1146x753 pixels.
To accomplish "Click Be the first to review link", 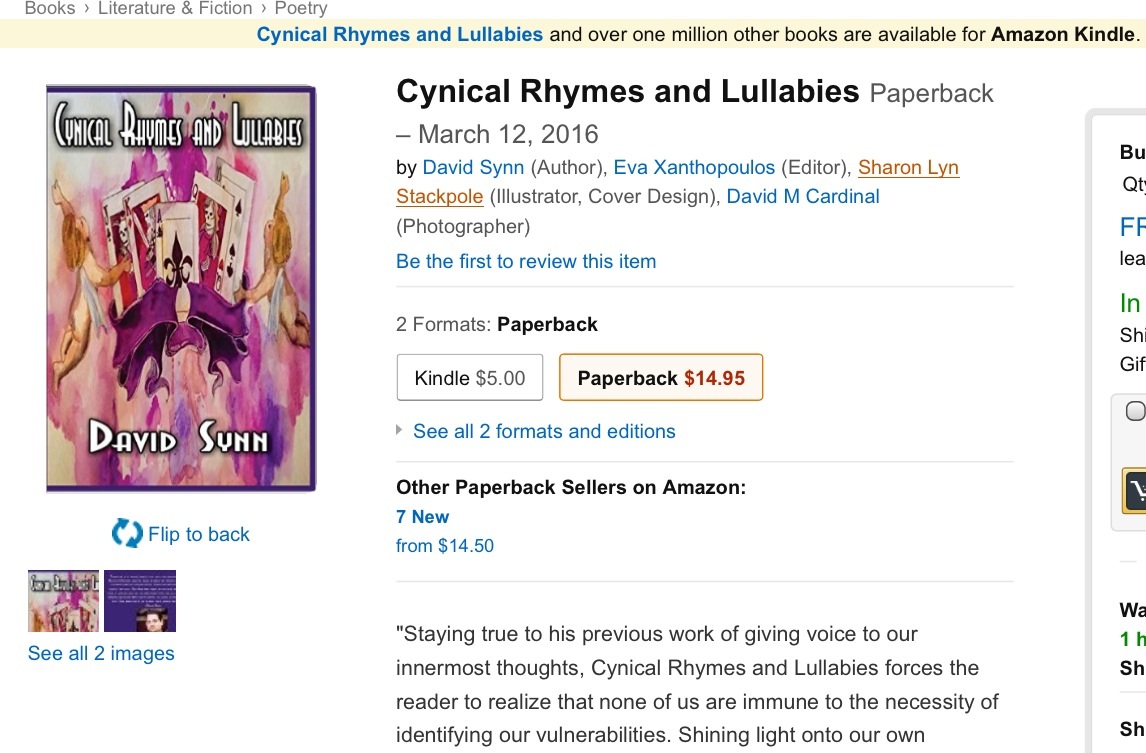I will click(x=526, y=261).
